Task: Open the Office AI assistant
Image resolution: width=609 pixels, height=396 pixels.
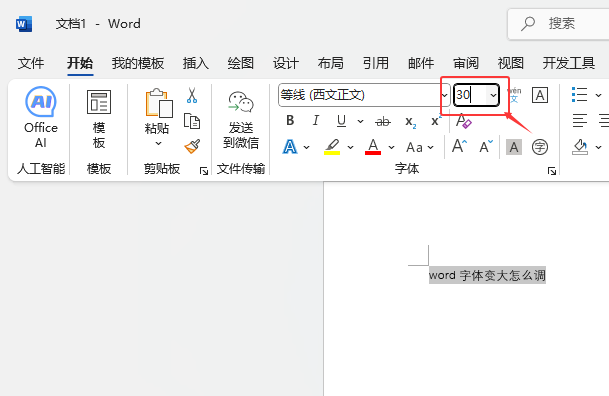Action: click(41, 117)
